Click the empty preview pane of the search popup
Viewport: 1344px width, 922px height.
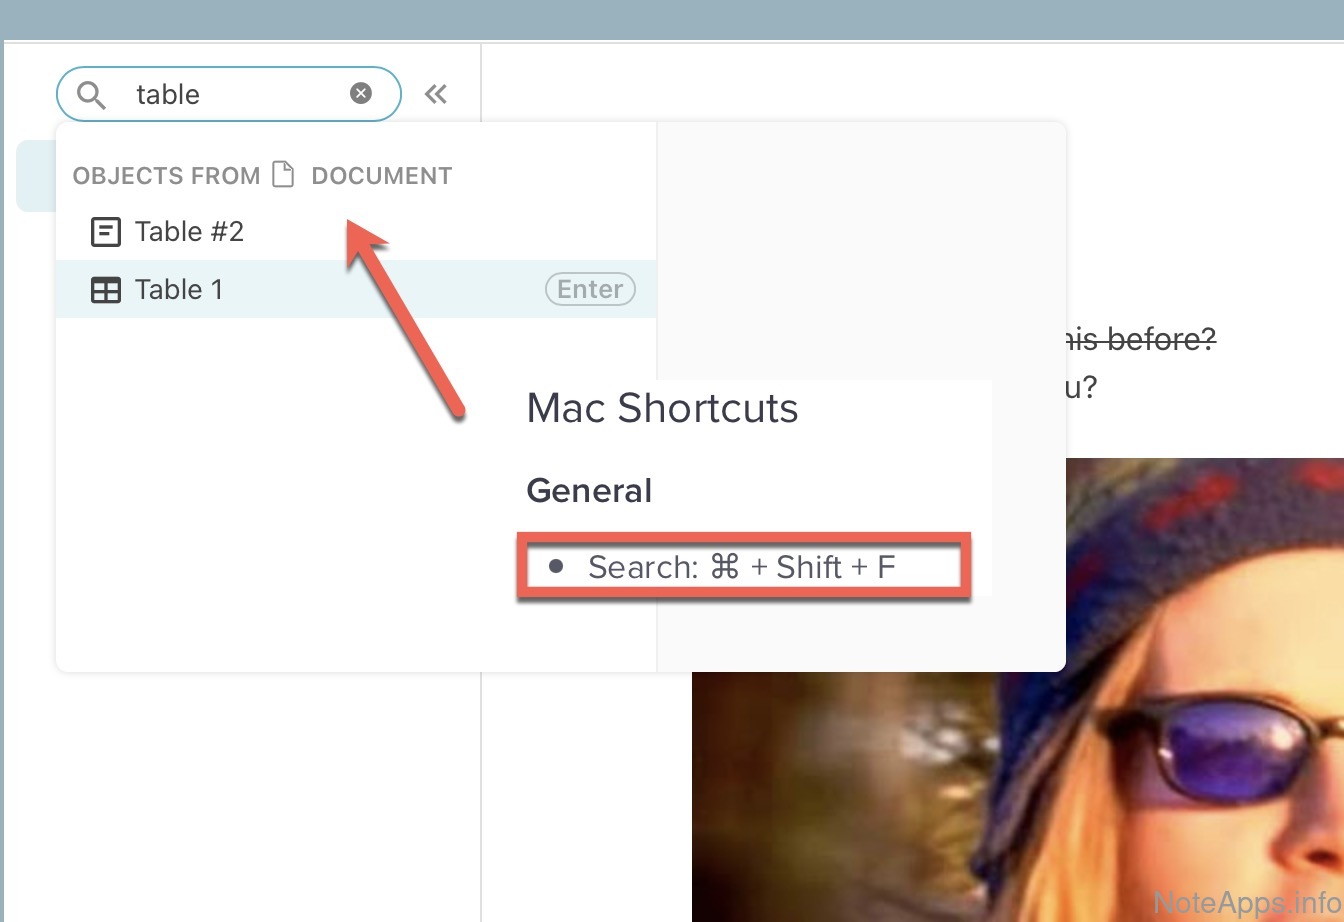pos(860,250)
